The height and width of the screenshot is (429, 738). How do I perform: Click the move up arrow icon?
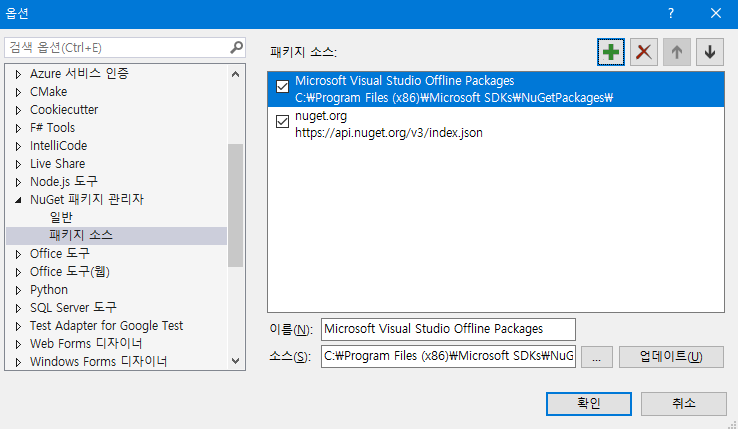pyautogui.click(x=677, y=52)
